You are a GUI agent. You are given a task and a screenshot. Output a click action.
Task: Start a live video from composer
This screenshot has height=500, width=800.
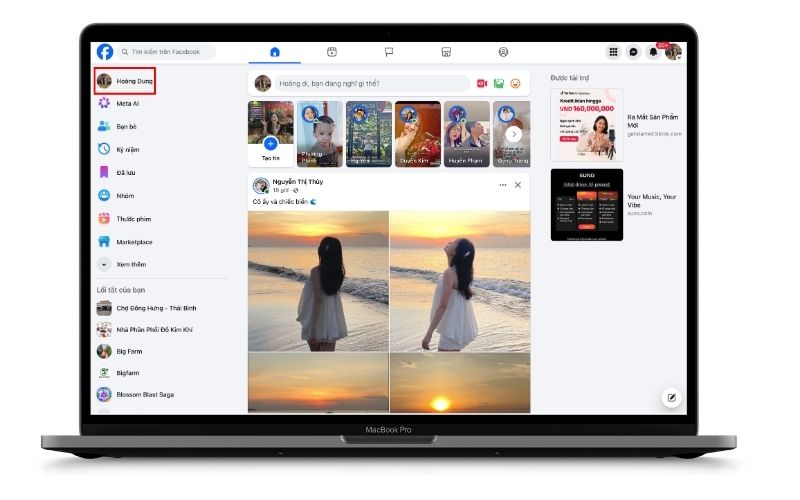click(482, 83)
